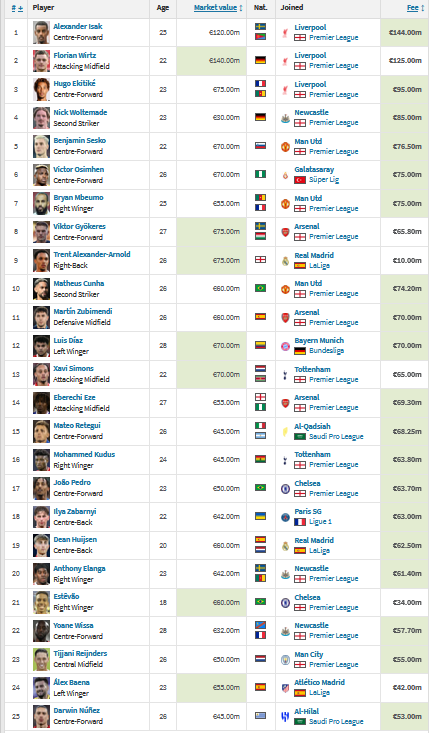Image resolution: width=429 pixels, height=733 pixels.
Task: Click the Man City club crest icon
Action: pos(285,660)
